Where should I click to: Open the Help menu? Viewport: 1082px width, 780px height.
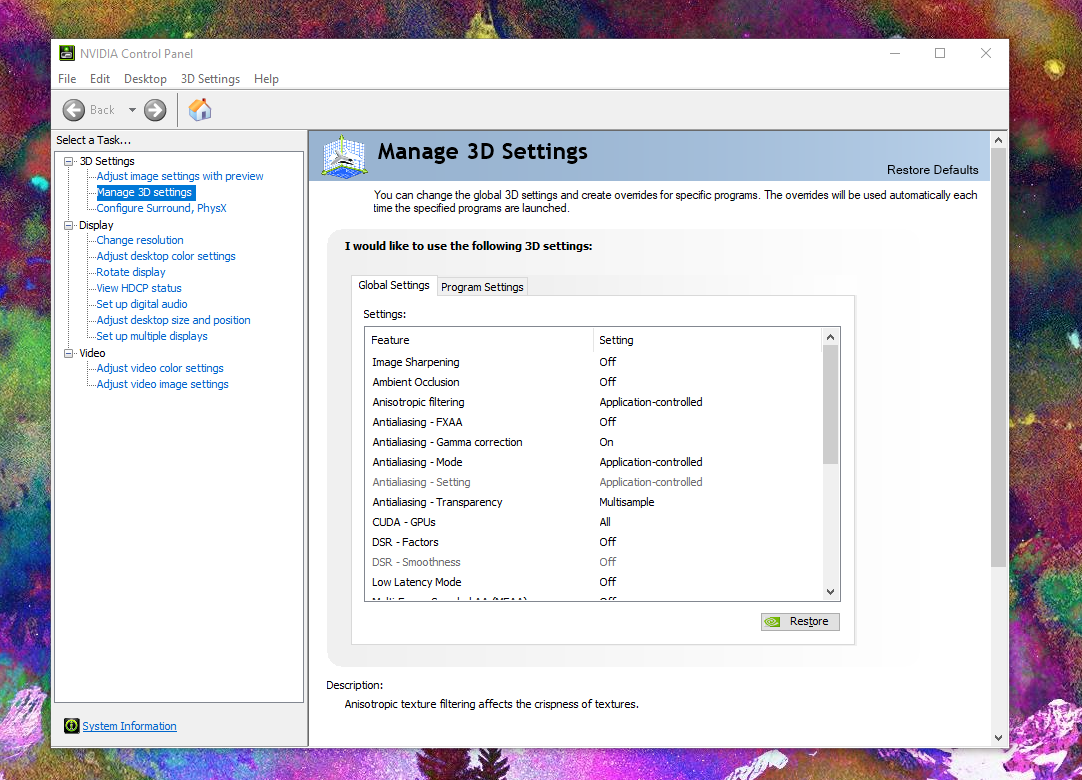[266, 79]
